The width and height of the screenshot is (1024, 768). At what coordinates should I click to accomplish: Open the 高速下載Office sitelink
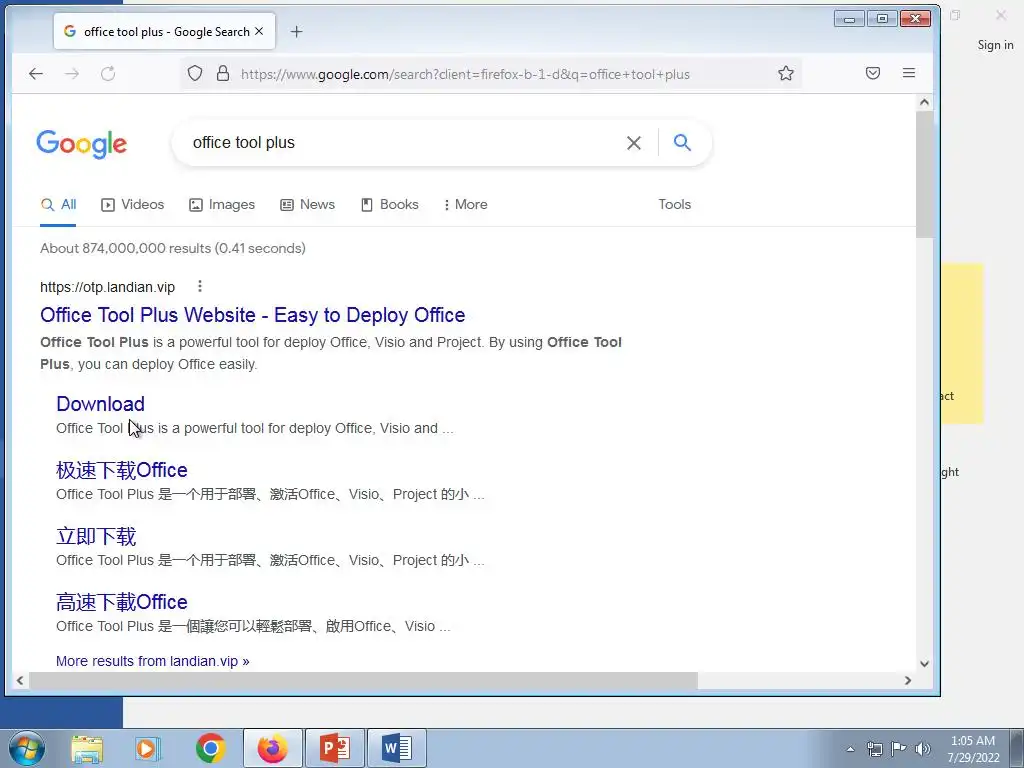(x=121, y=602)
